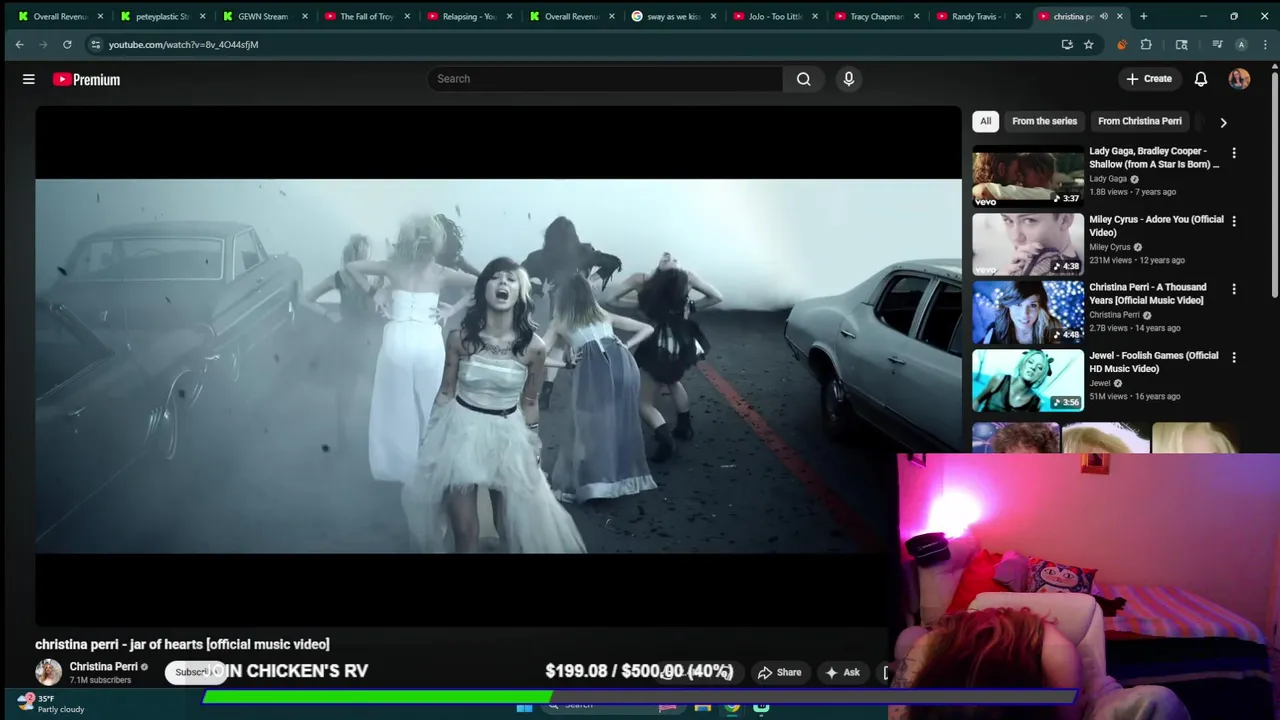Image resolution: width=1280 pixels, height=720 pixels.
Task: Click the Share button
Action: pyautogui.click(x=779, y=673)
